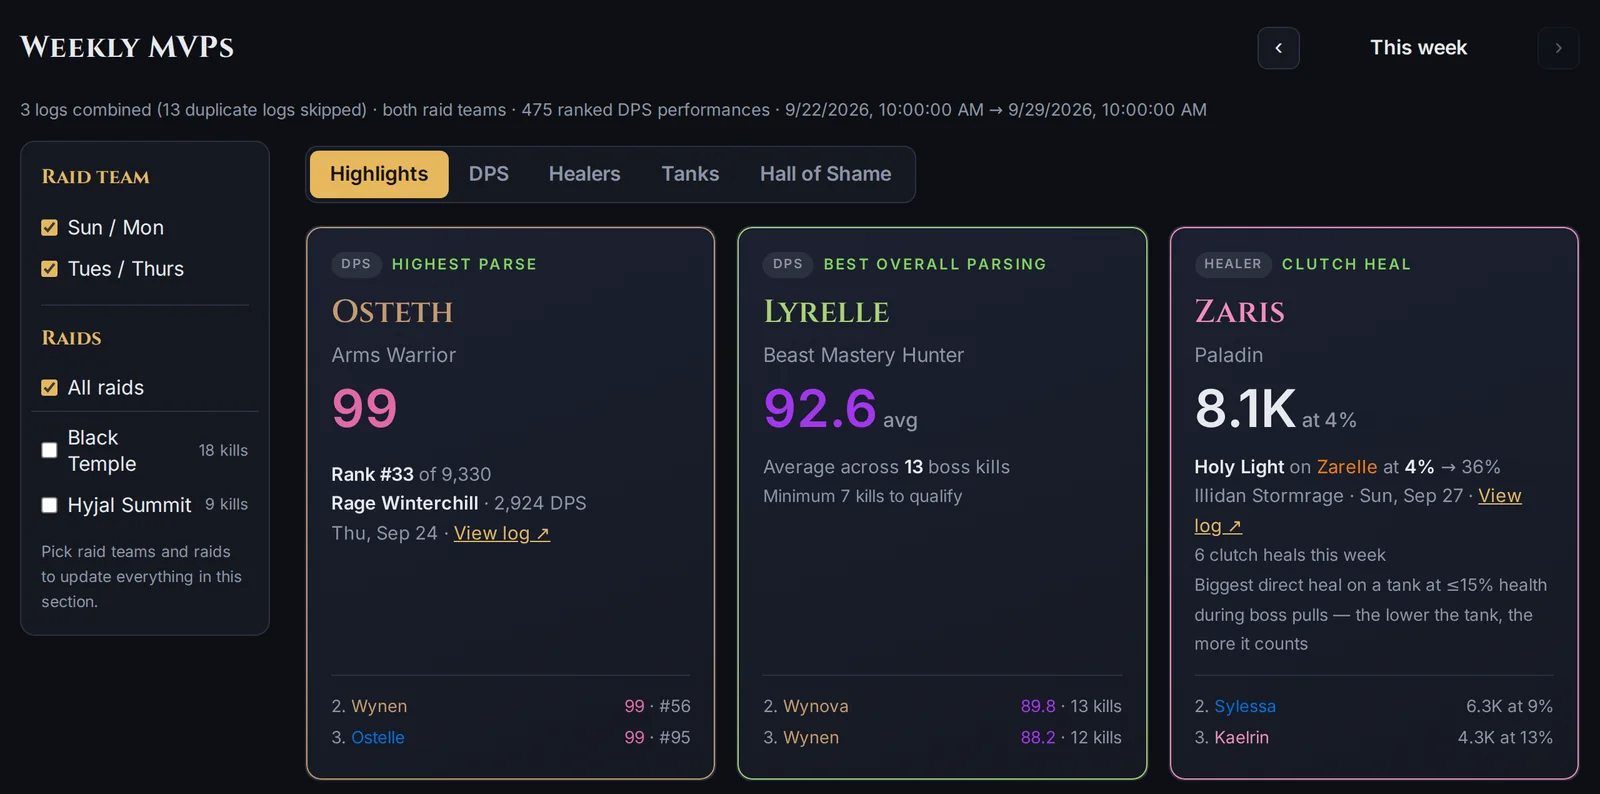Uncheck the Tues / Thurs raid team
This screenshot has height=794, width=1600.
49,269
